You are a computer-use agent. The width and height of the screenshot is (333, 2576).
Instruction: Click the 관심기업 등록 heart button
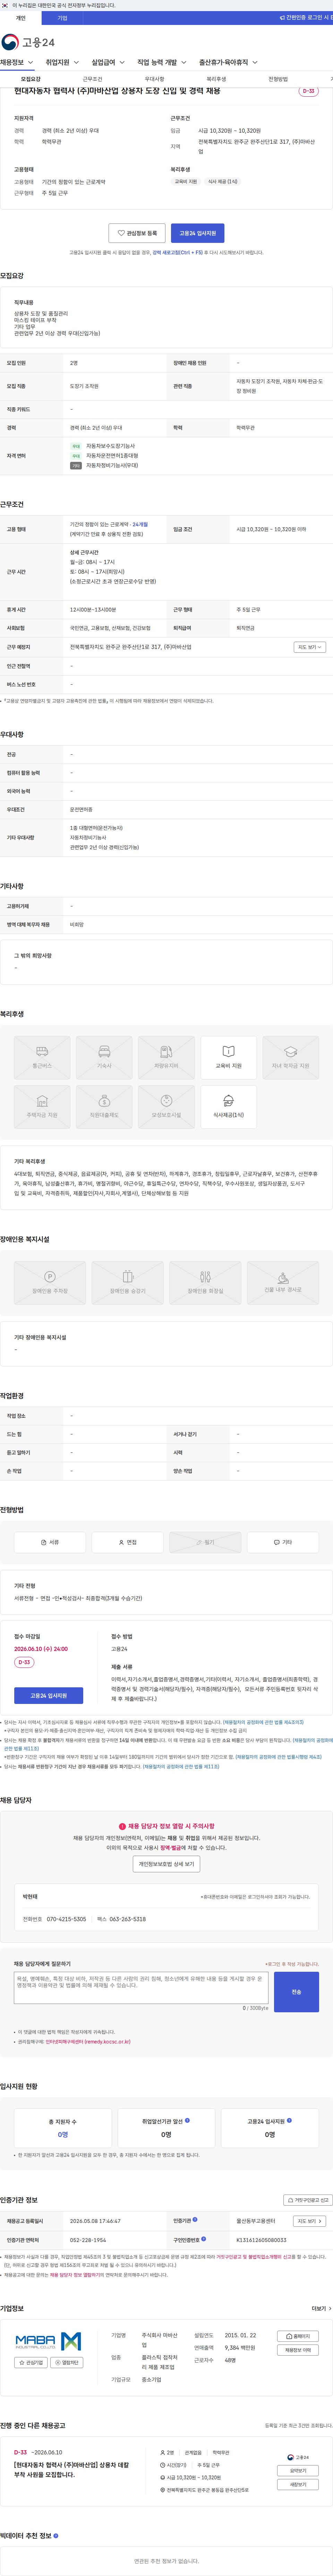tap(137, 233)
